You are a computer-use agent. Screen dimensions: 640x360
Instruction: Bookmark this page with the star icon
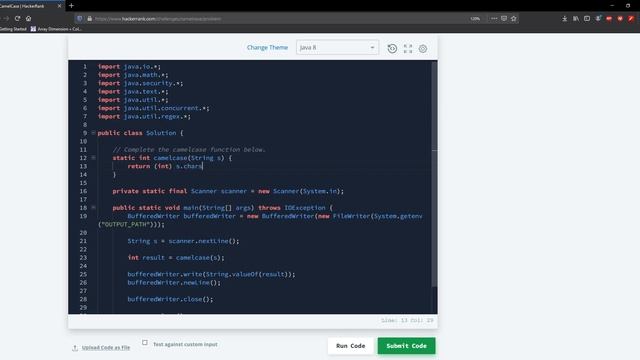point(514,18)
